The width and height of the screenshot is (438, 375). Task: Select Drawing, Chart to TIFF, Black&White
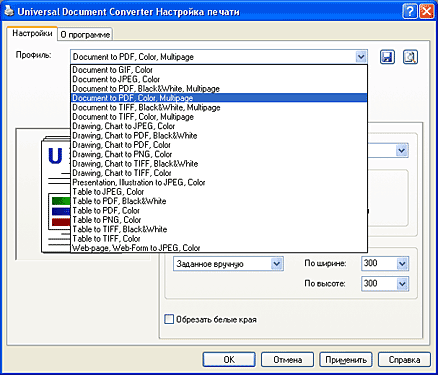pos(219,164)
